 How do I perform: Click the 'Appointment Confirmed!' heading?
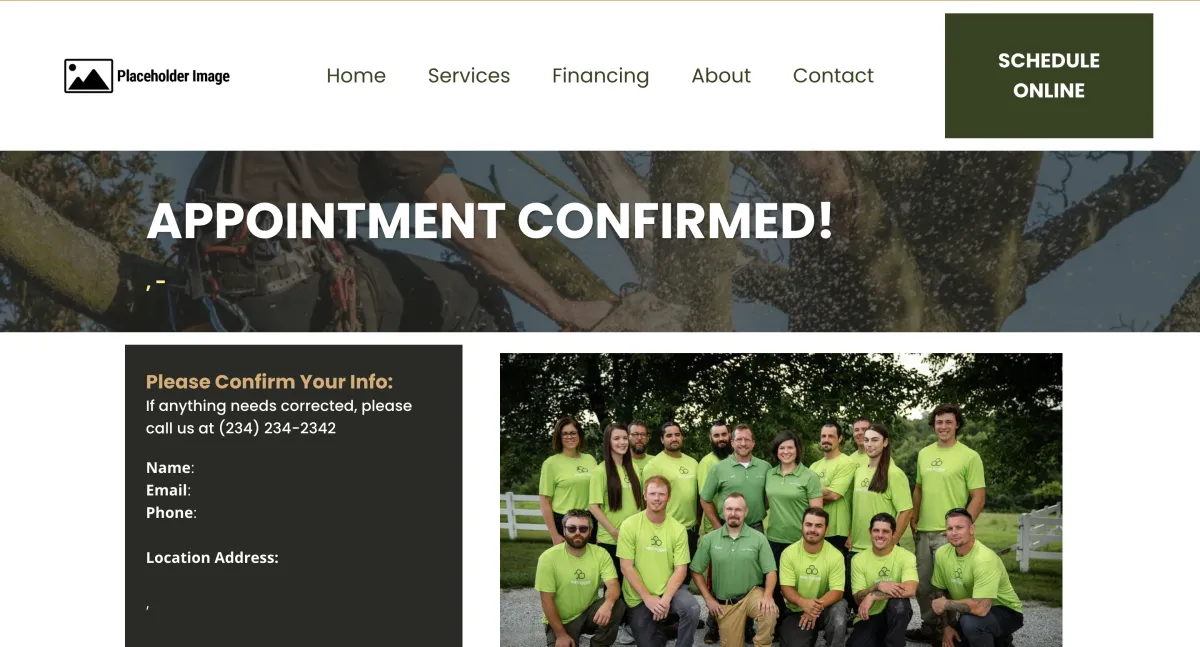click(490, 221)
